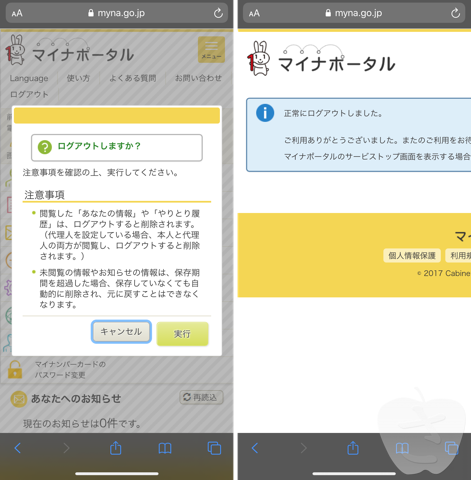
Task: Tap the right screen address bar myna.go.jp
Action: point(354,13)
